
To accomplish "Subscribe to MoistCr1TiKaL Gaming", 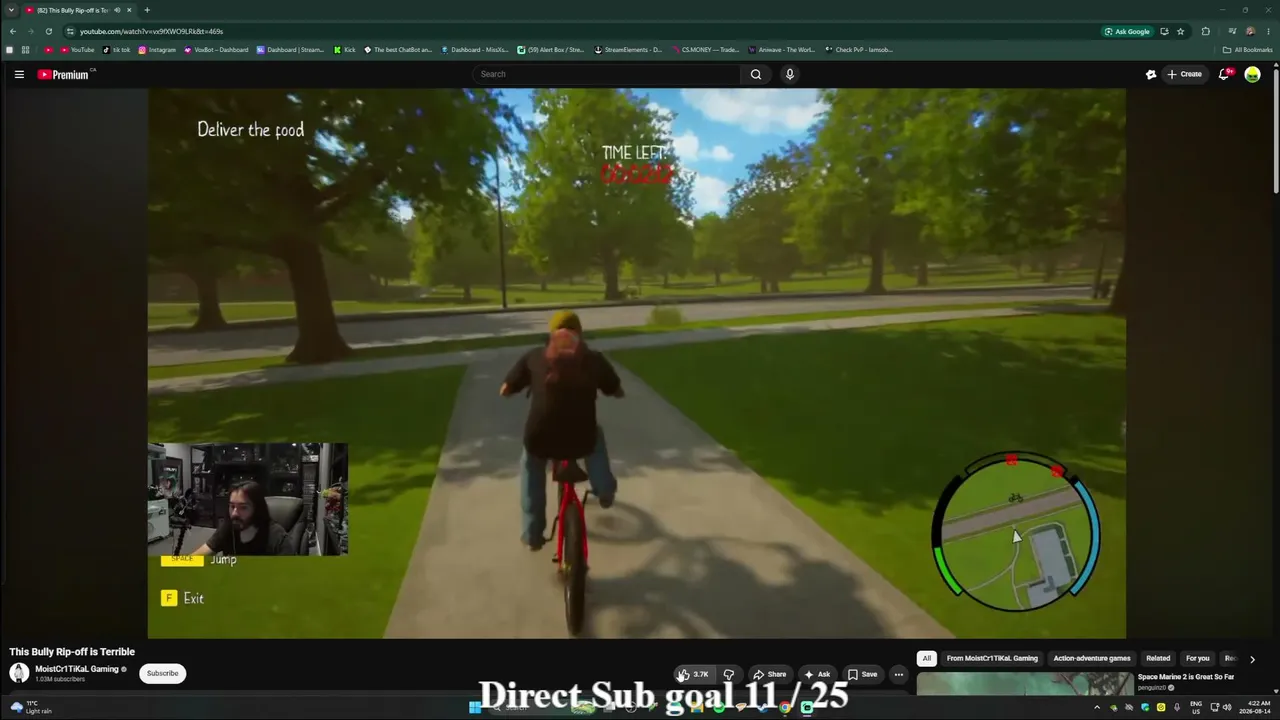I will click(162, 674).
